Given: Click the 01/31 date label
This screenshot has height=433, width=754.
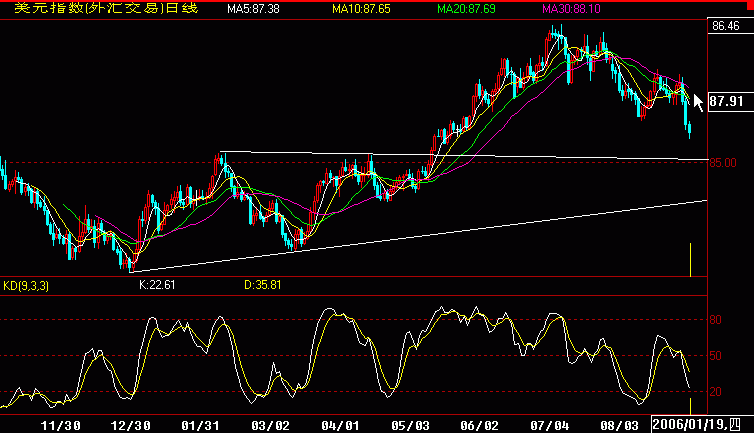Looking at the screenshot, I should pos(201,426).
